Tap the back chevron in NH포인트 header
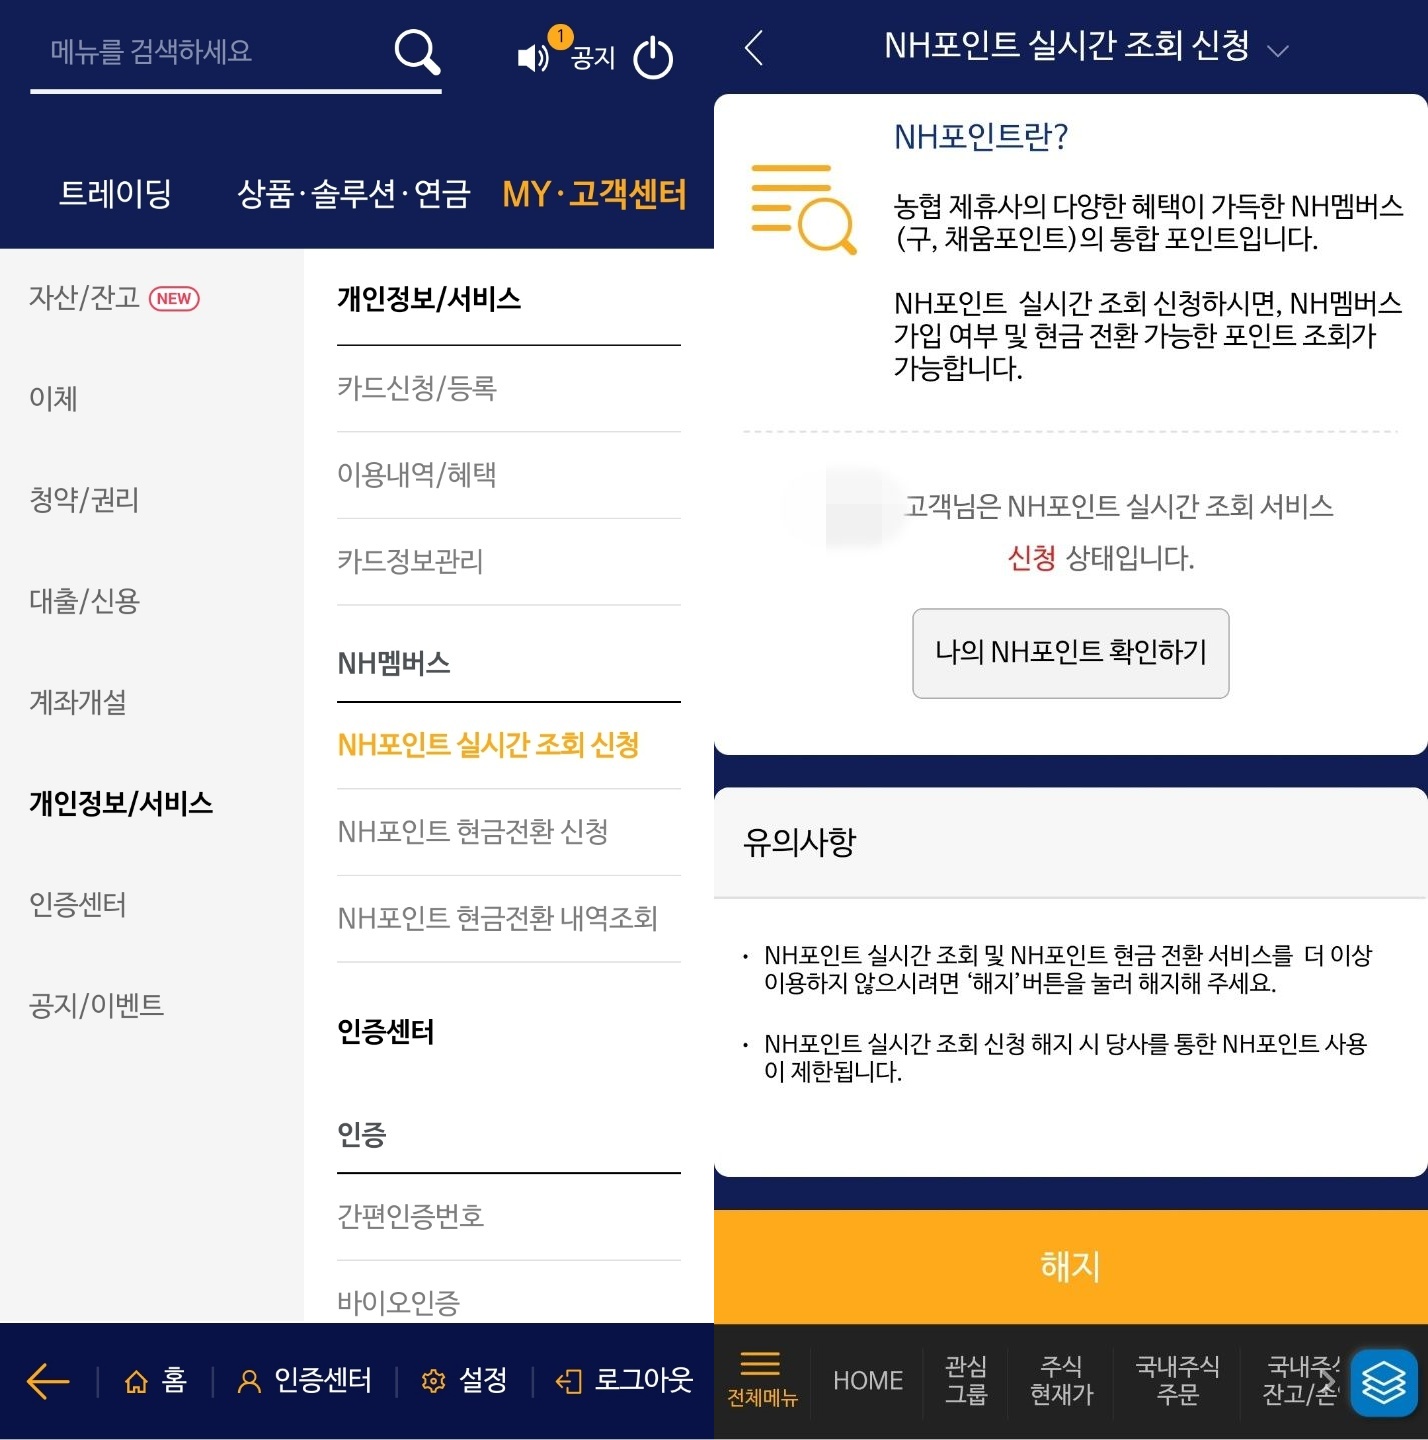Viewport: 1428px width, 1440px height. pos(755,47)
